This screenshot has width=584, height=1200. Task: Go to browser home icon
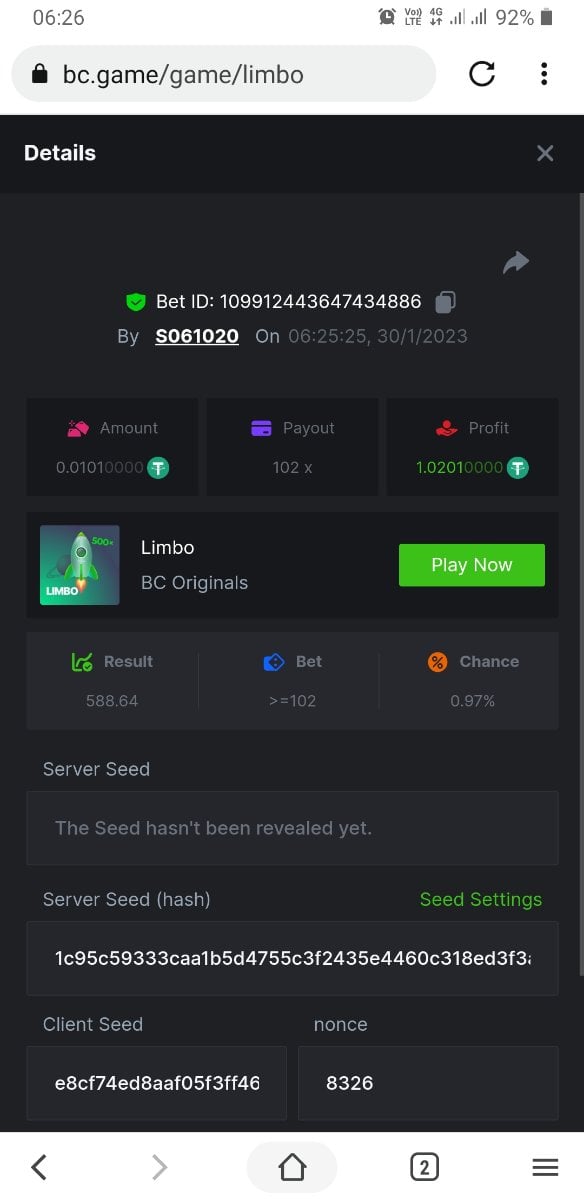point(292,1166)
